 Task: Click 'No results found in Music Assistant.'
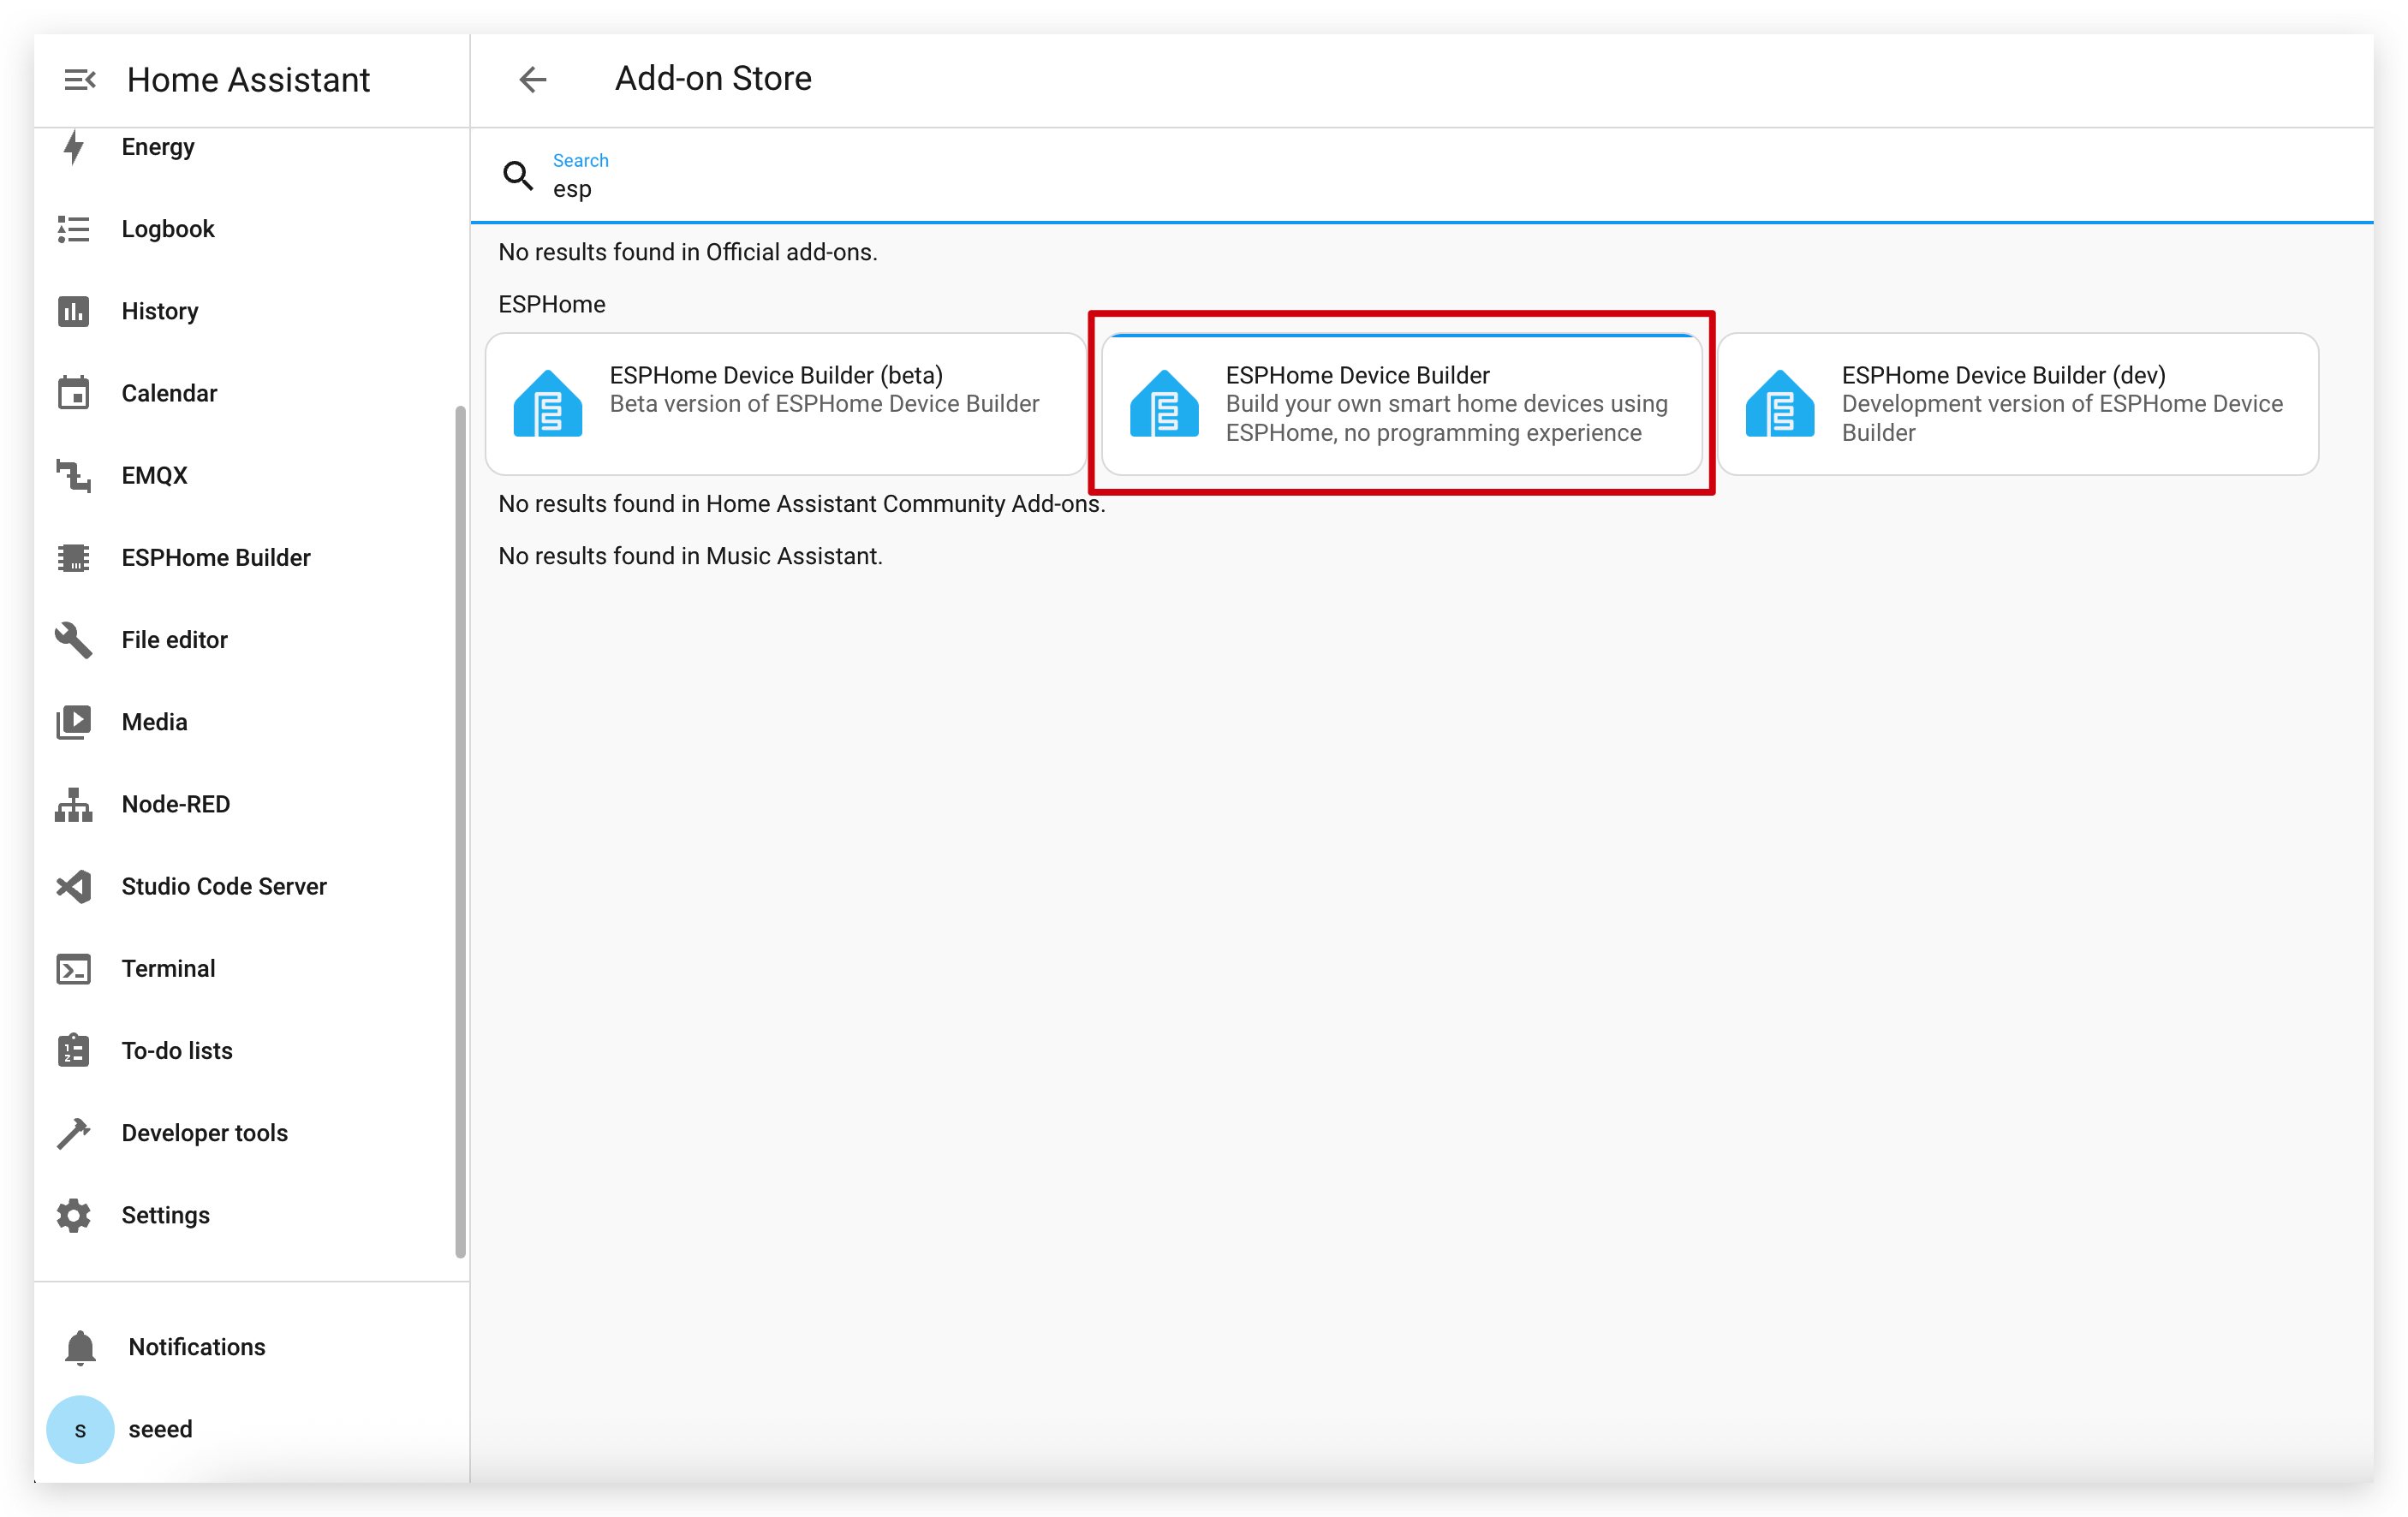(691, 556)
